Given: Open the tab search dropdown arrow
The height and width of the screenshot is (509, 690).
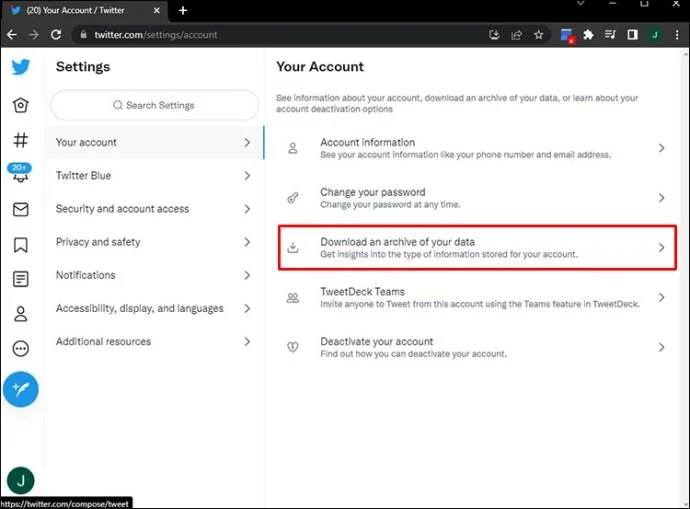Looking at the screenshot, I should (x=581, y=4).
